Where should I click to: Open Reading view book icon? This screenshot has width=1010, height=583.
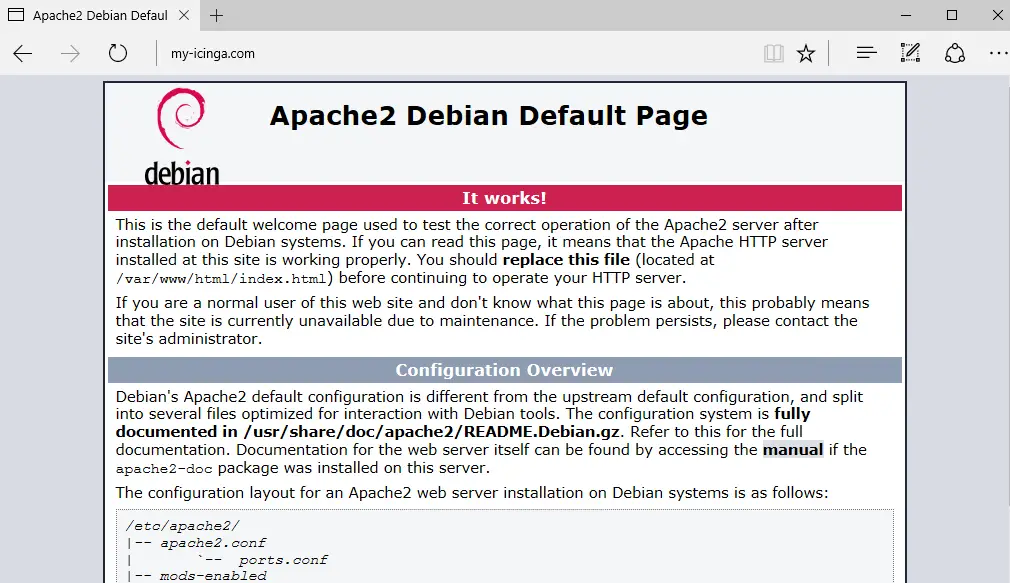(x=774, y=53)
